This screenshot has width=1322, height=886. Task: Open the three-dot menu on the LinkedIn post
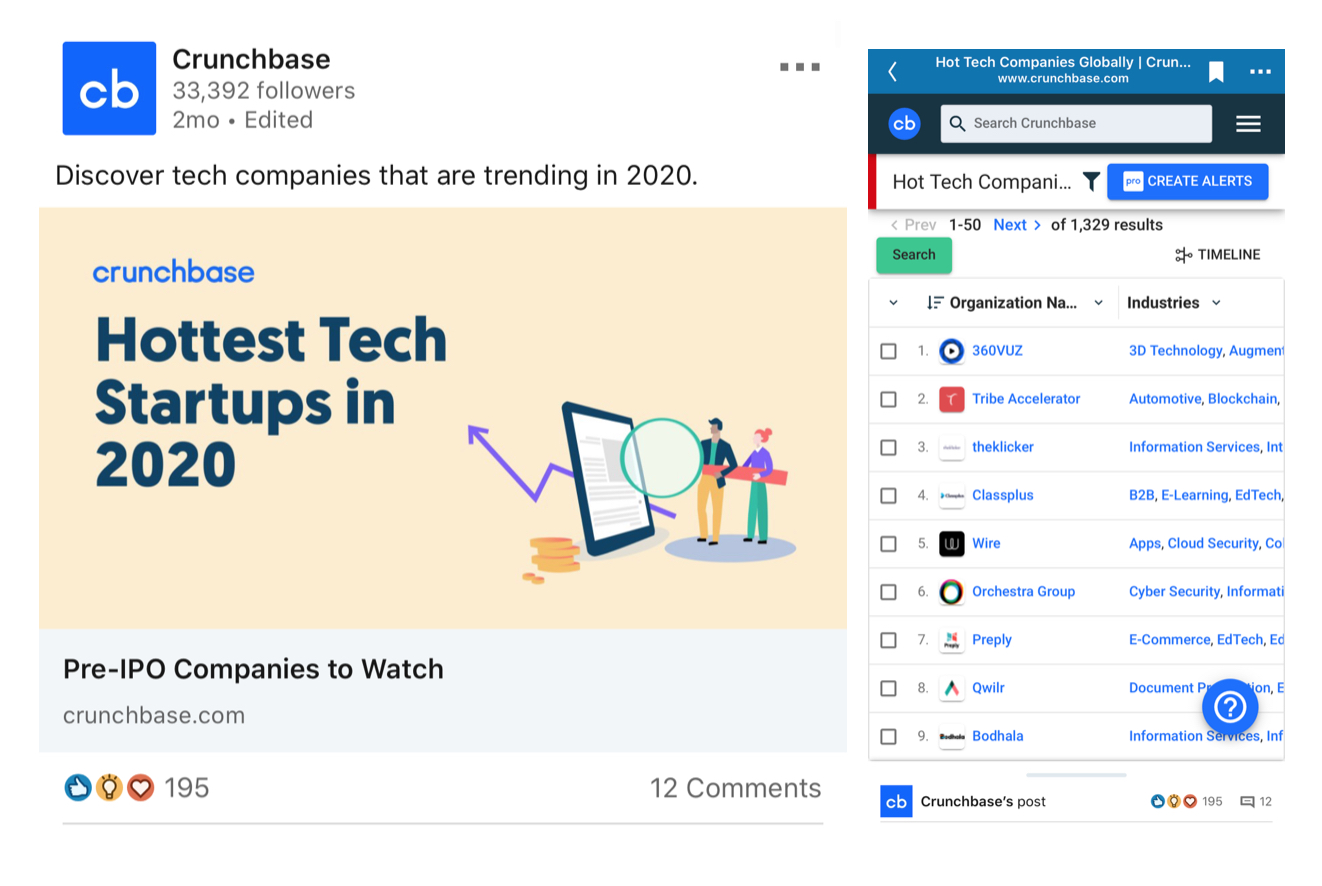point(799,66)
